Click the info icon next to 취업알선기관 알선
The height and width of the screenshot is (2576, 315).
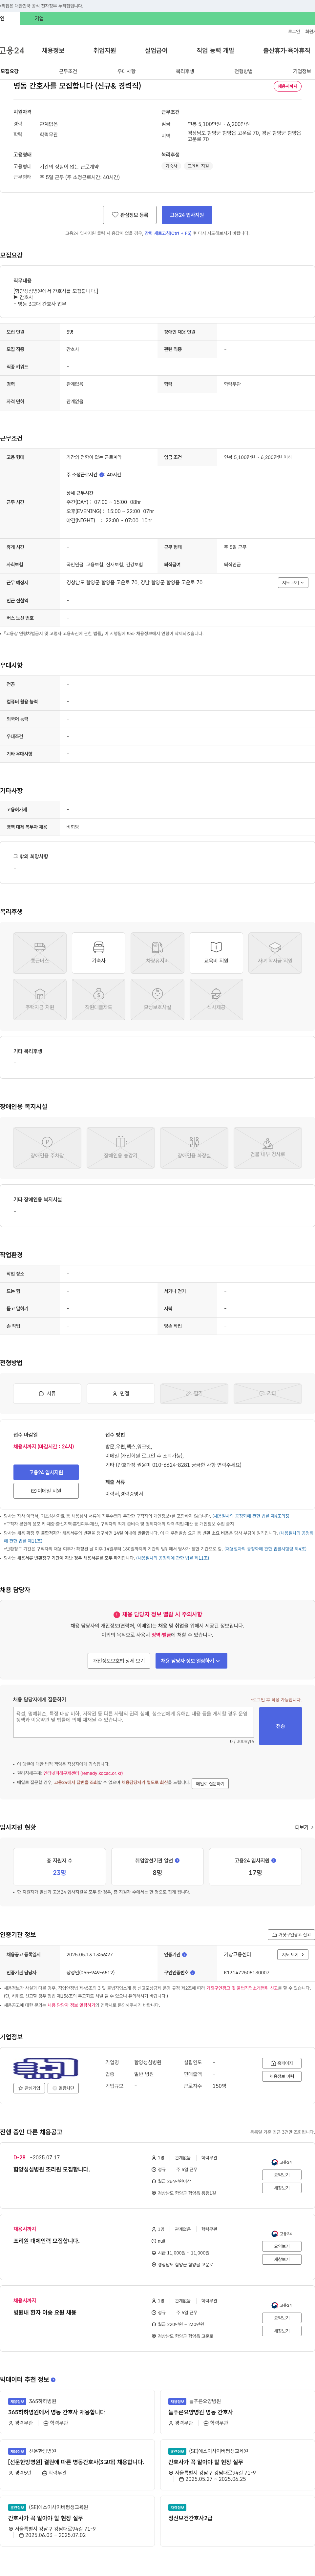177,1860
